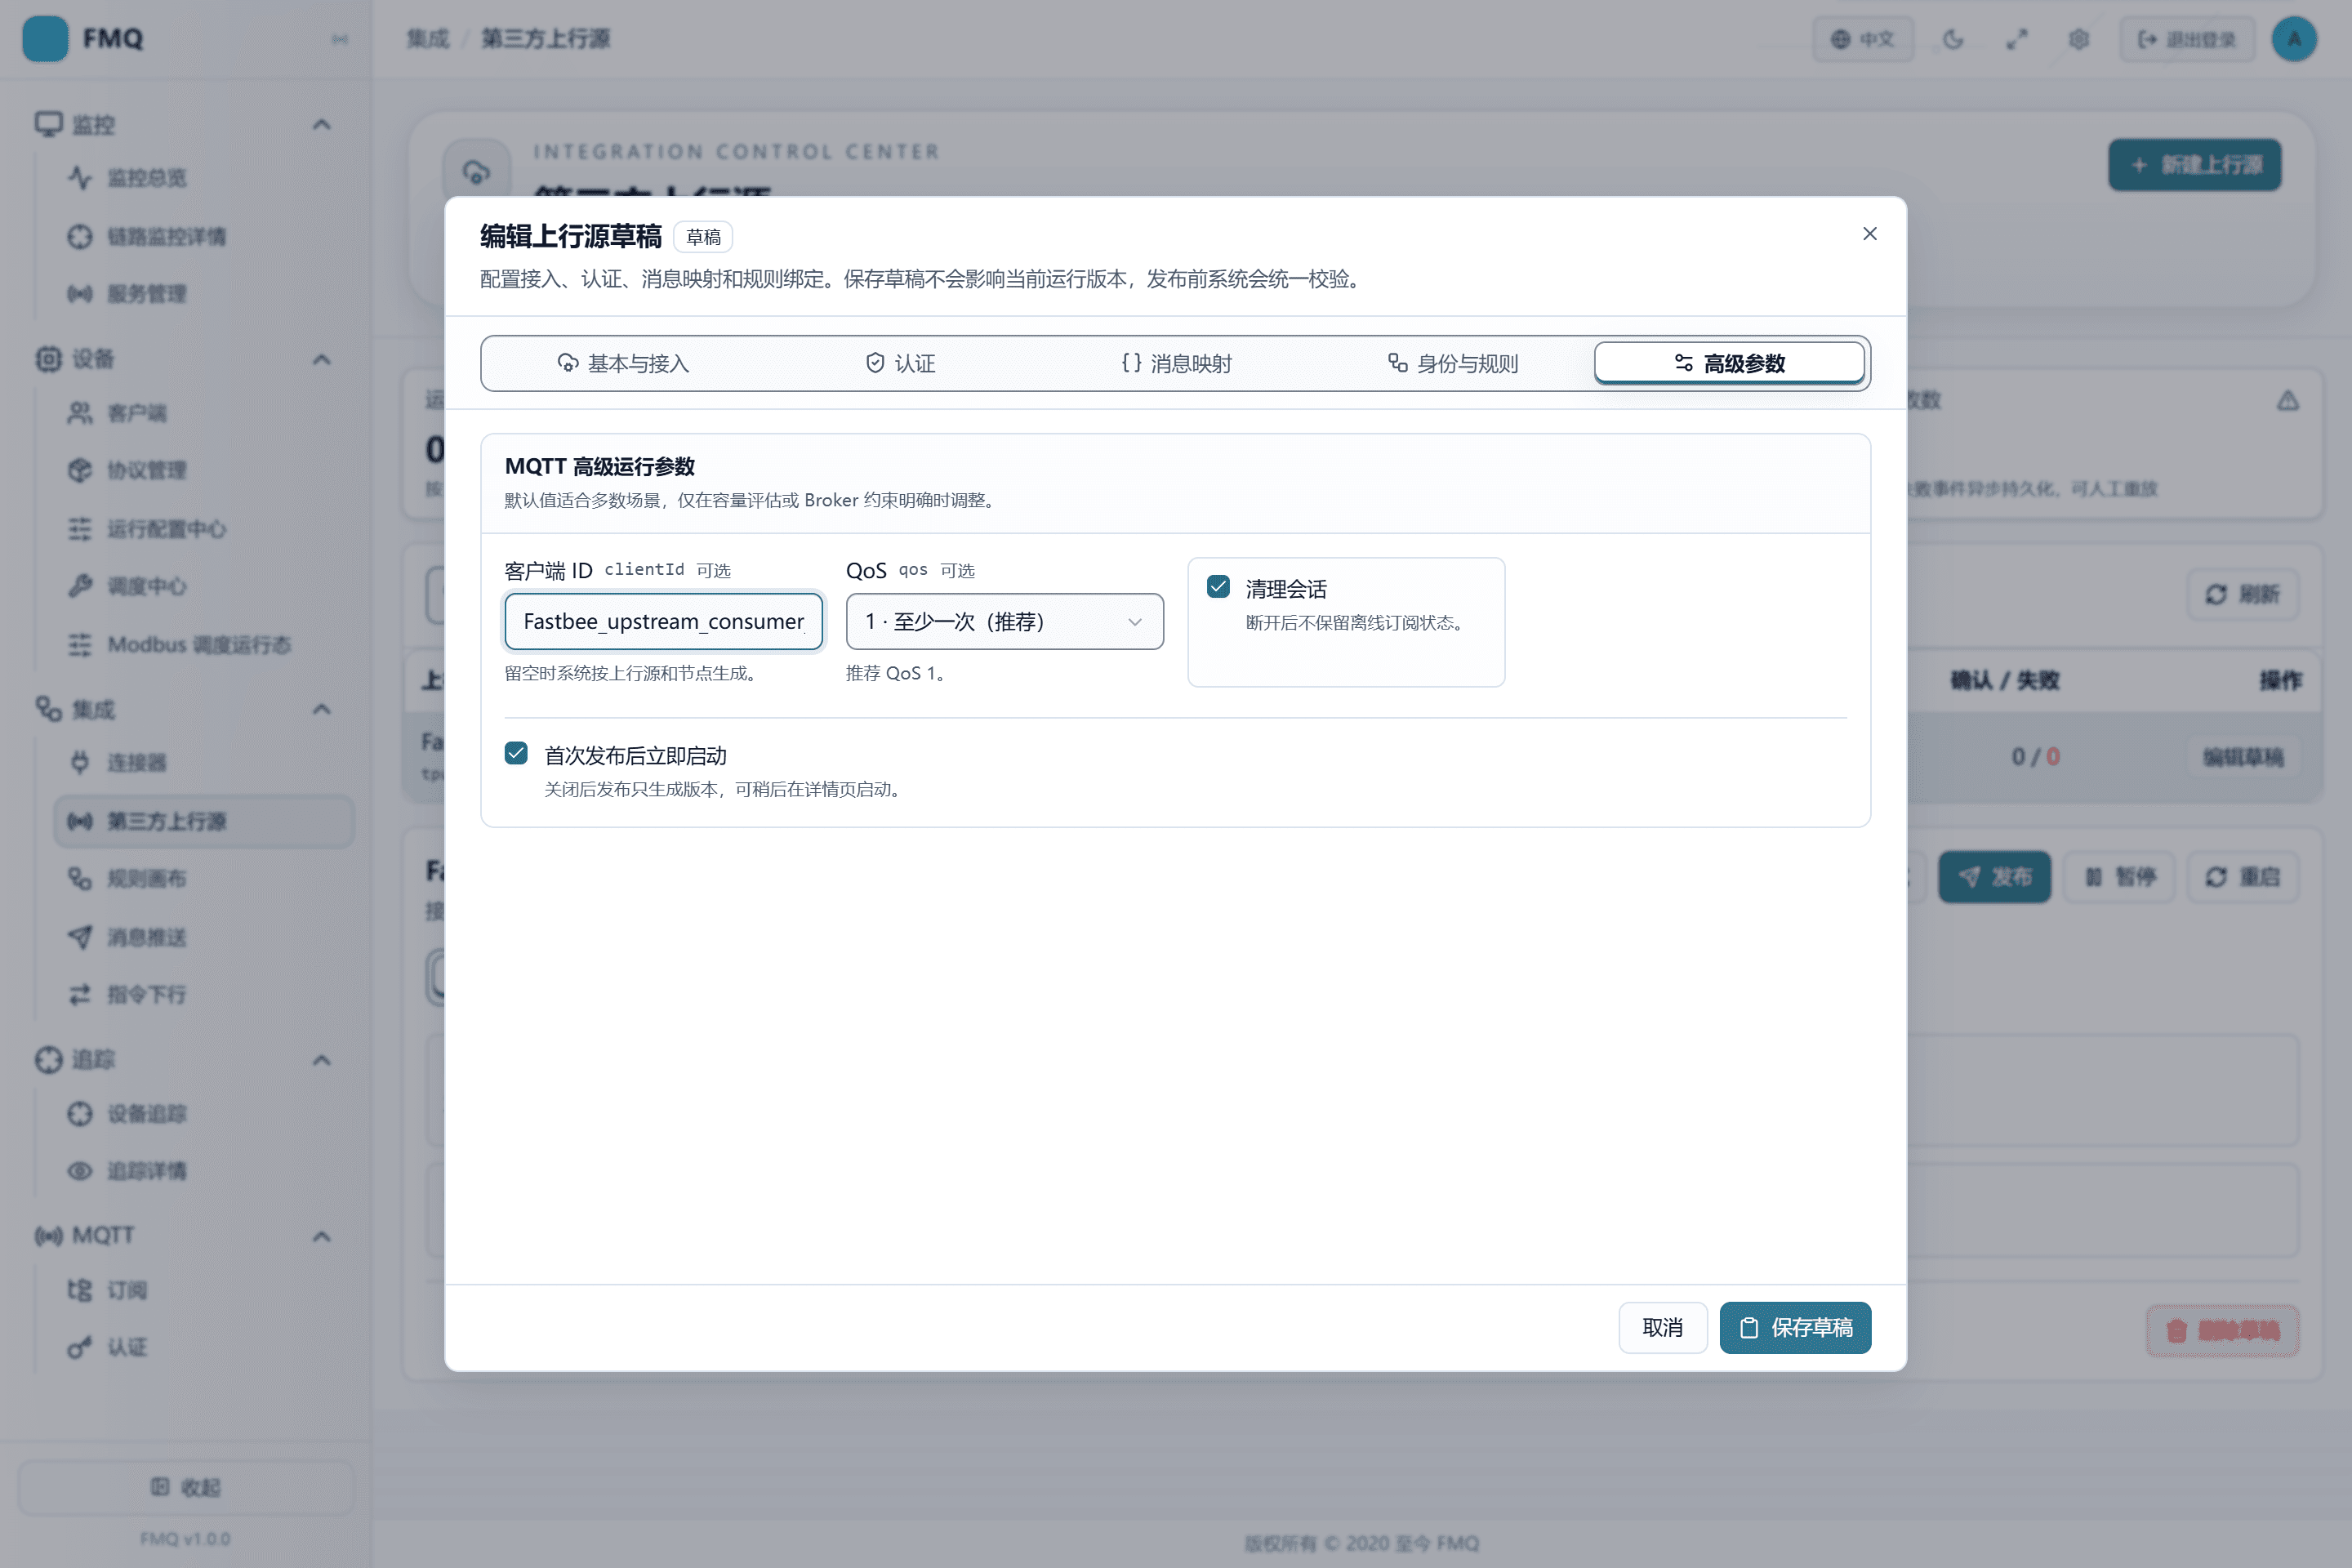
Task: Click the fullscreen expand icon
Action: pyautogui.click(x=2016, y=39)
